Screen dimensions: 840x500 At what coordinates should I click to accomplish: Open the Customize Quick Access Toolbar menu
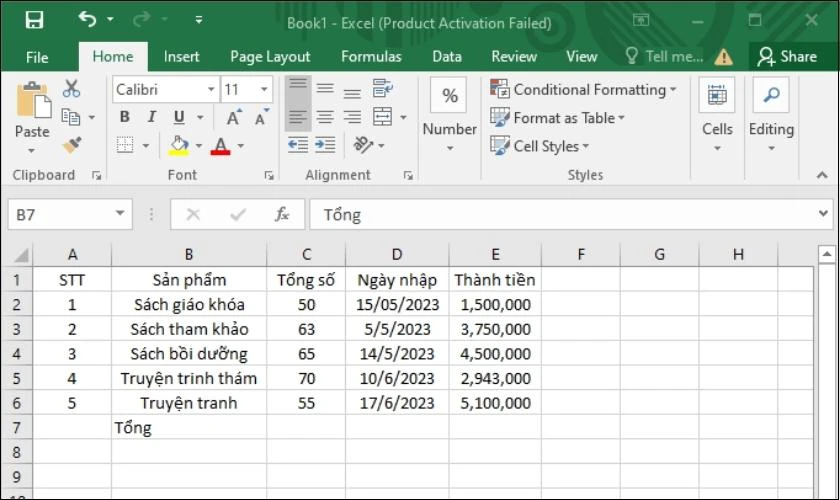[199, 20]
